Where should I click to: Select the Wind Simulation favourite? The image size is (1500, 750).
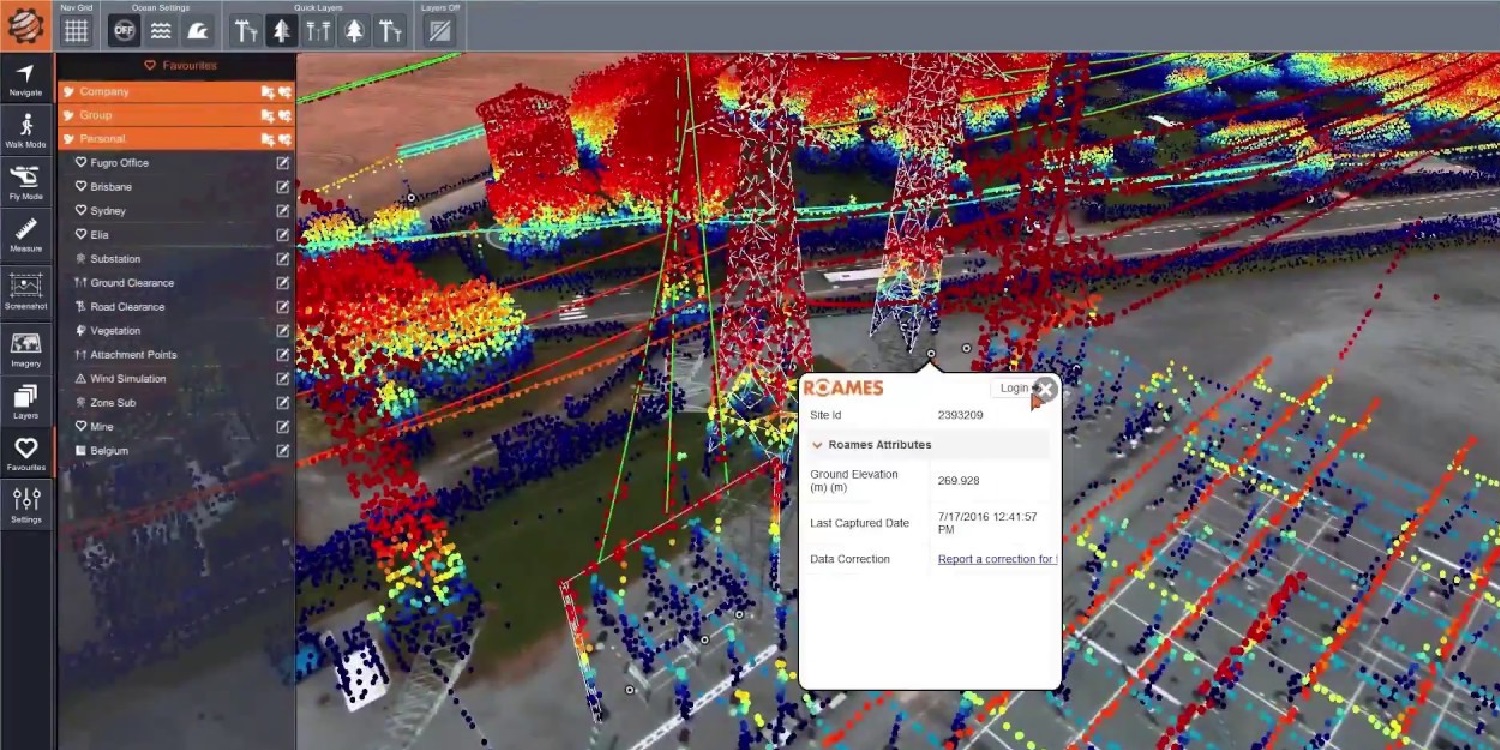128,379
